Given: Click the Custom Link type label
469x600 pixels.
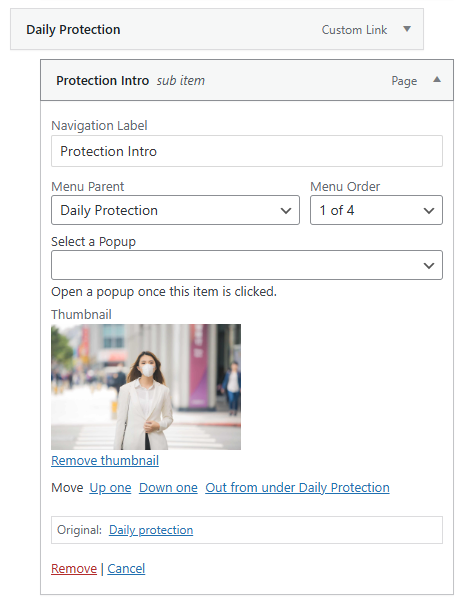Looking at the screenshot, I should coord(354,30).
